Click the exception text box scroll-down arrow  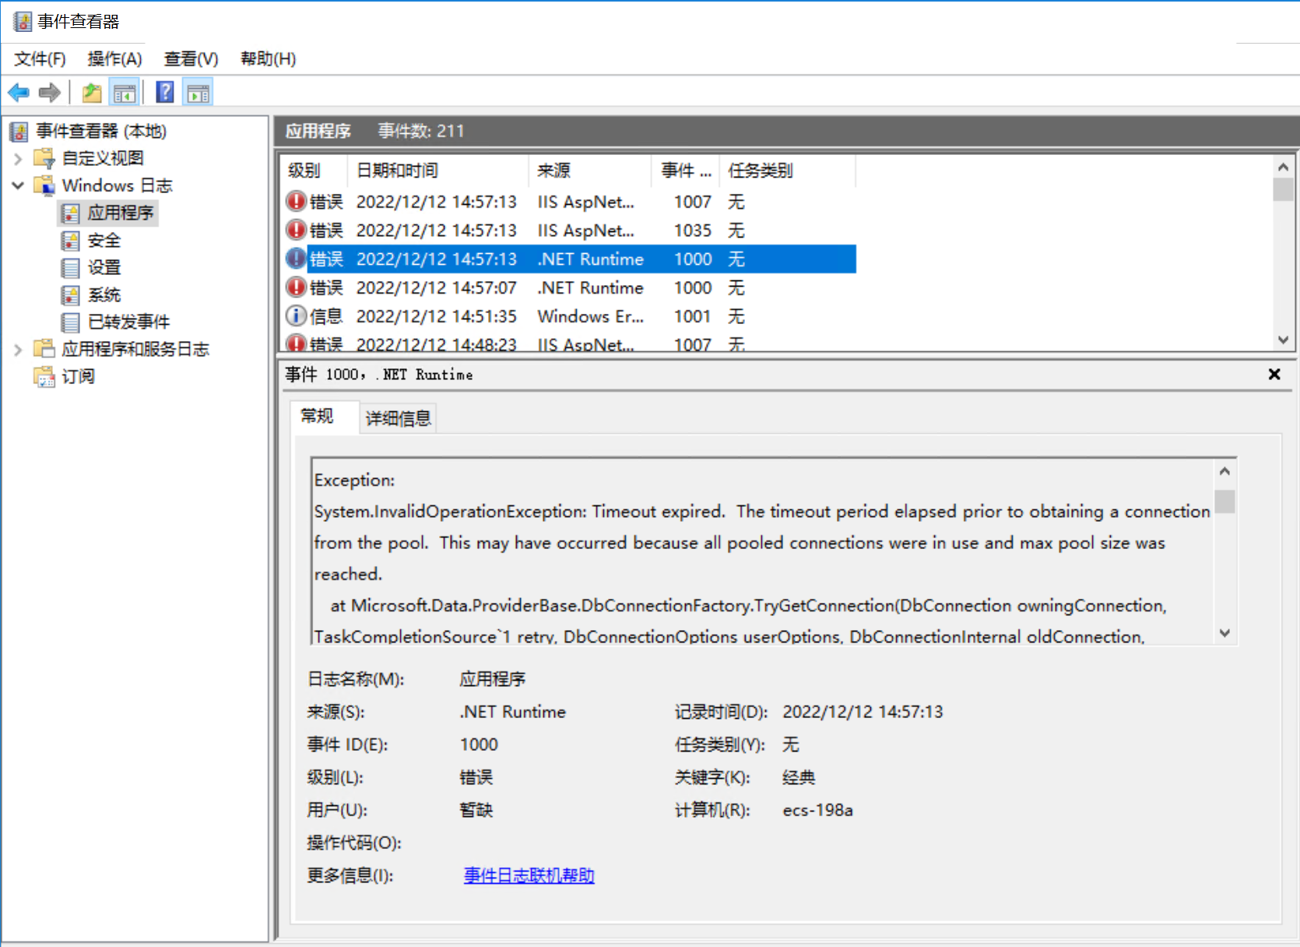pyautogui.click(x=1225, y=633)
